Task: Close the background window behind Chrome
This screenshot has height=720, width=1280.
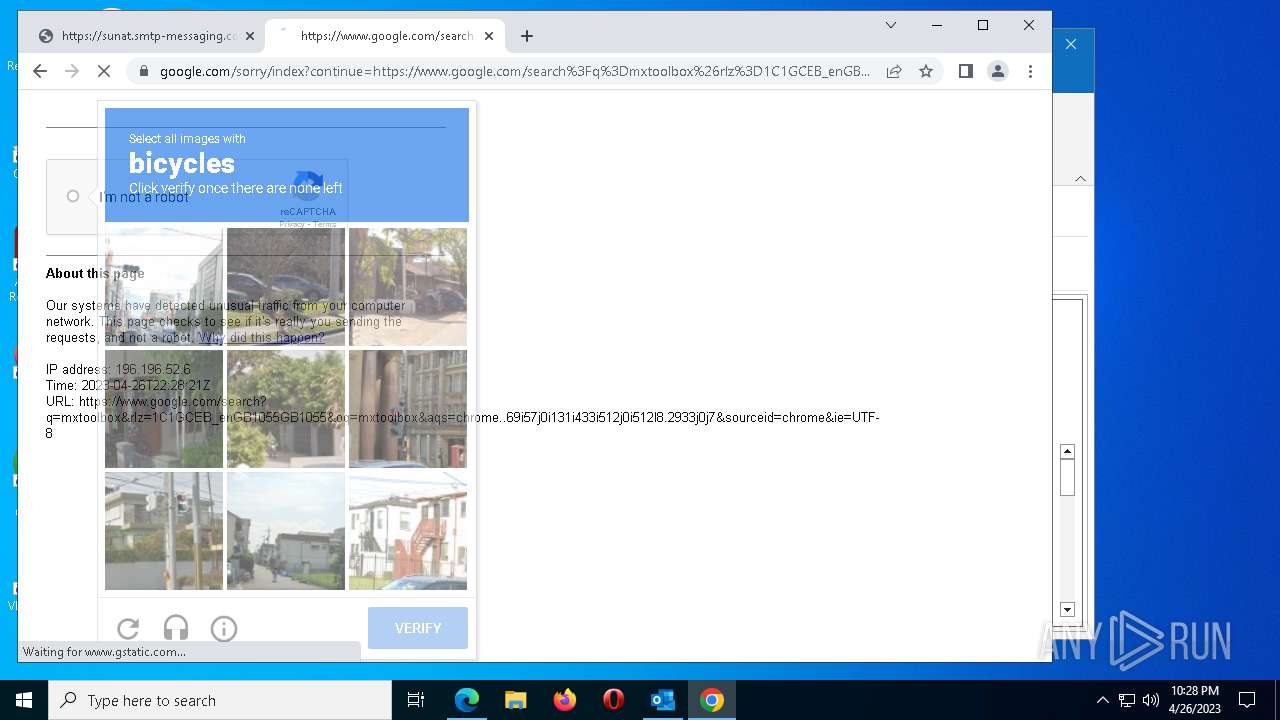Action: (x=1071, y=44)
